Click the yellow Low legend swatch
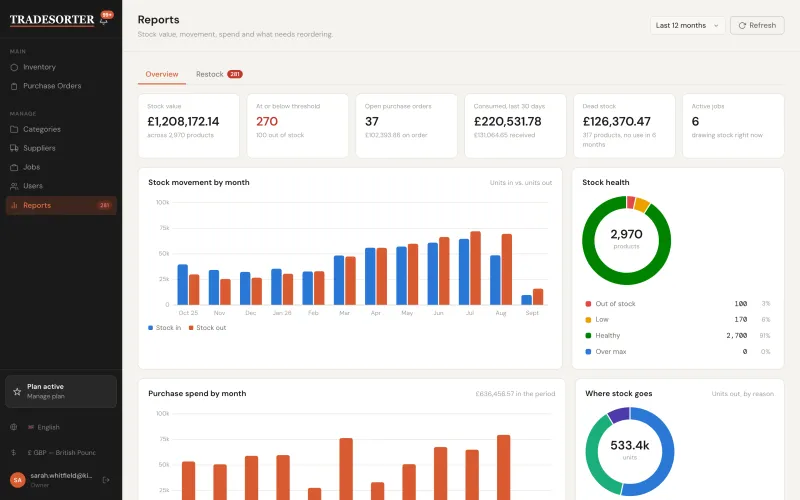 (588, 320)
